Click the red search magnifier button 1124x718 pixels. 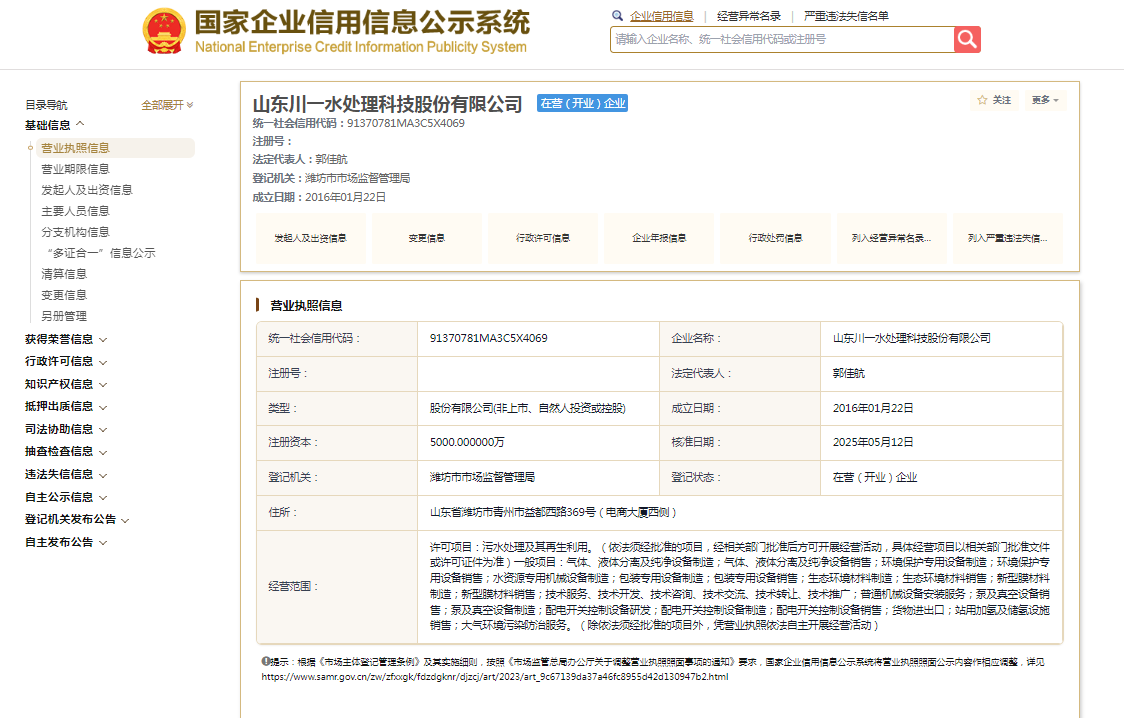point(967,39)
